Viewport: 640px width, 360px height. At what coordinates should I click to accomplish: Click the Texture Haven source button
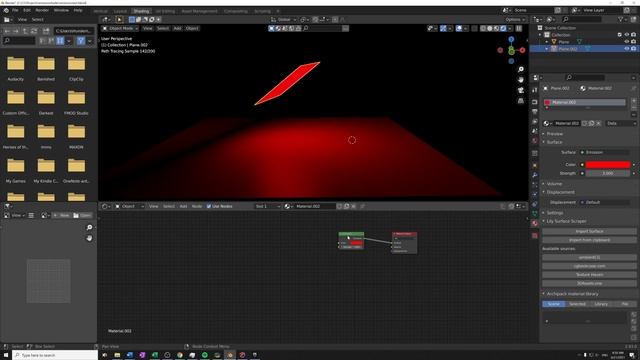[589, 275]
